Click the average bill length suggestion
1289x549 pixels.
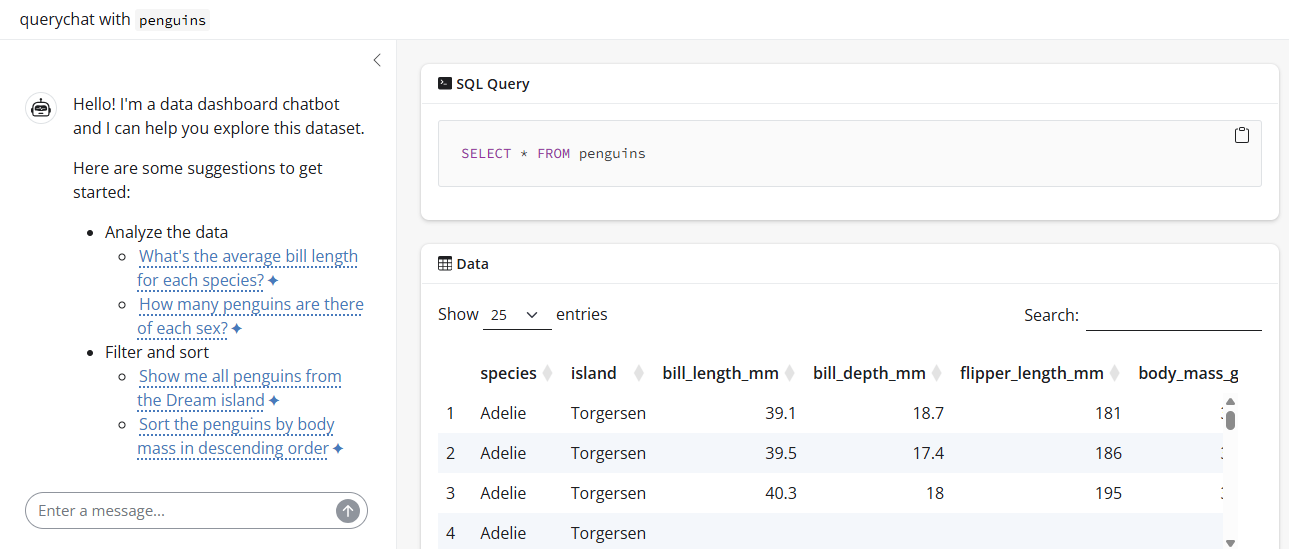point(247,268)
